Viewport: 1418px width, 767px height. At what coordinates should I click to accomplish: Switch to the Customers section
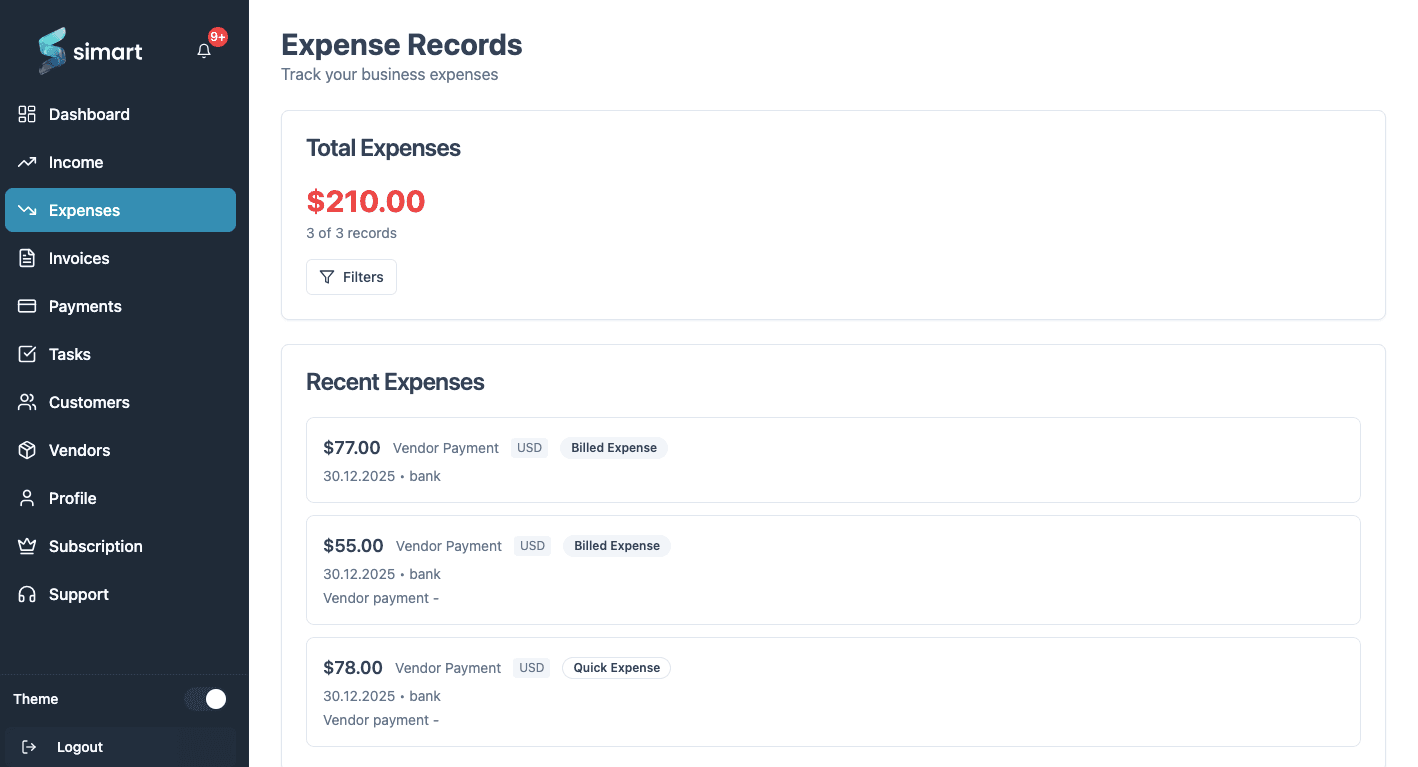pos(89,402)
